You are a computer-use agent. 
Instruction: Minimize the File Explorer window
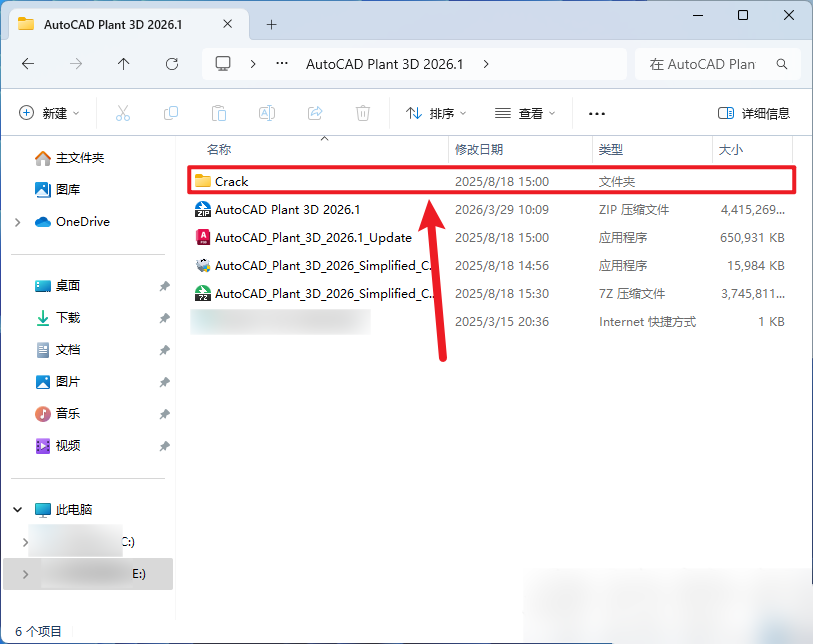[x=698, y=15]
